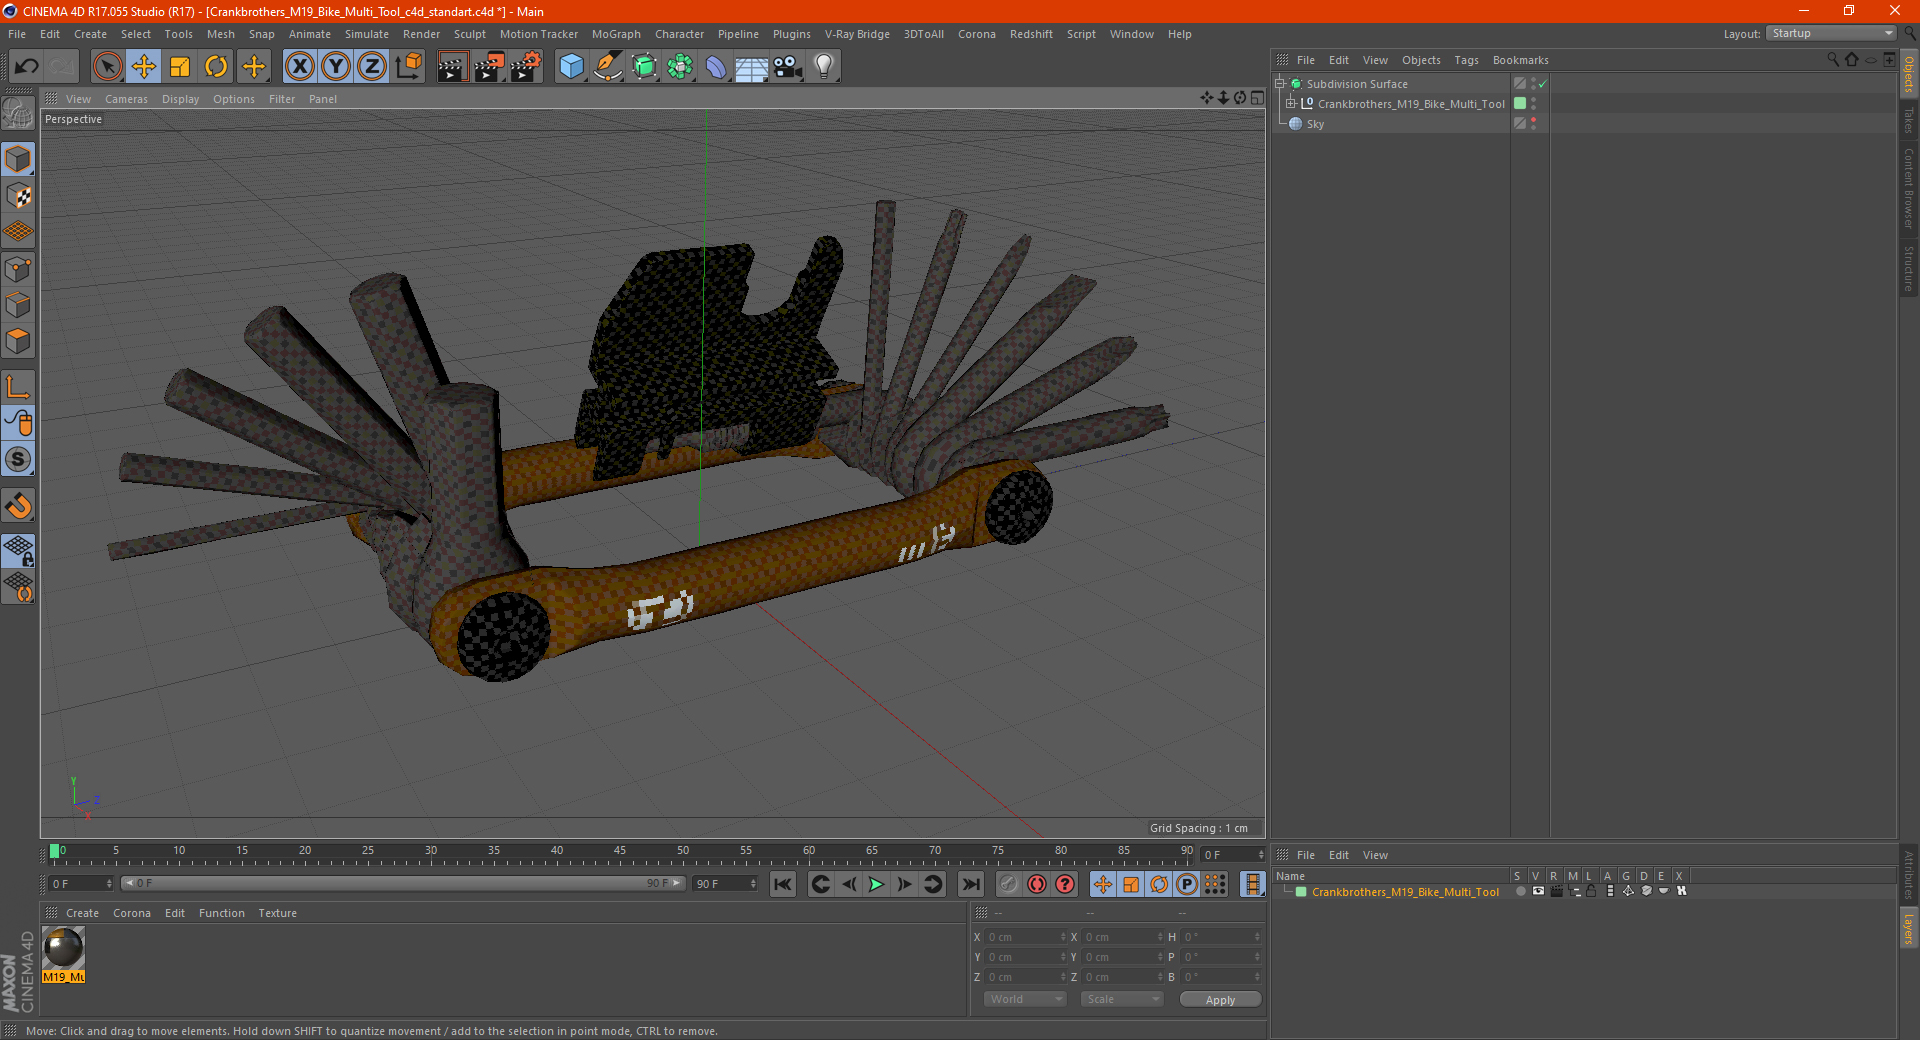Screen dimensions: 1920x1040
Task: Switch to Polygons mode
Action: click(x=18, y=342)
